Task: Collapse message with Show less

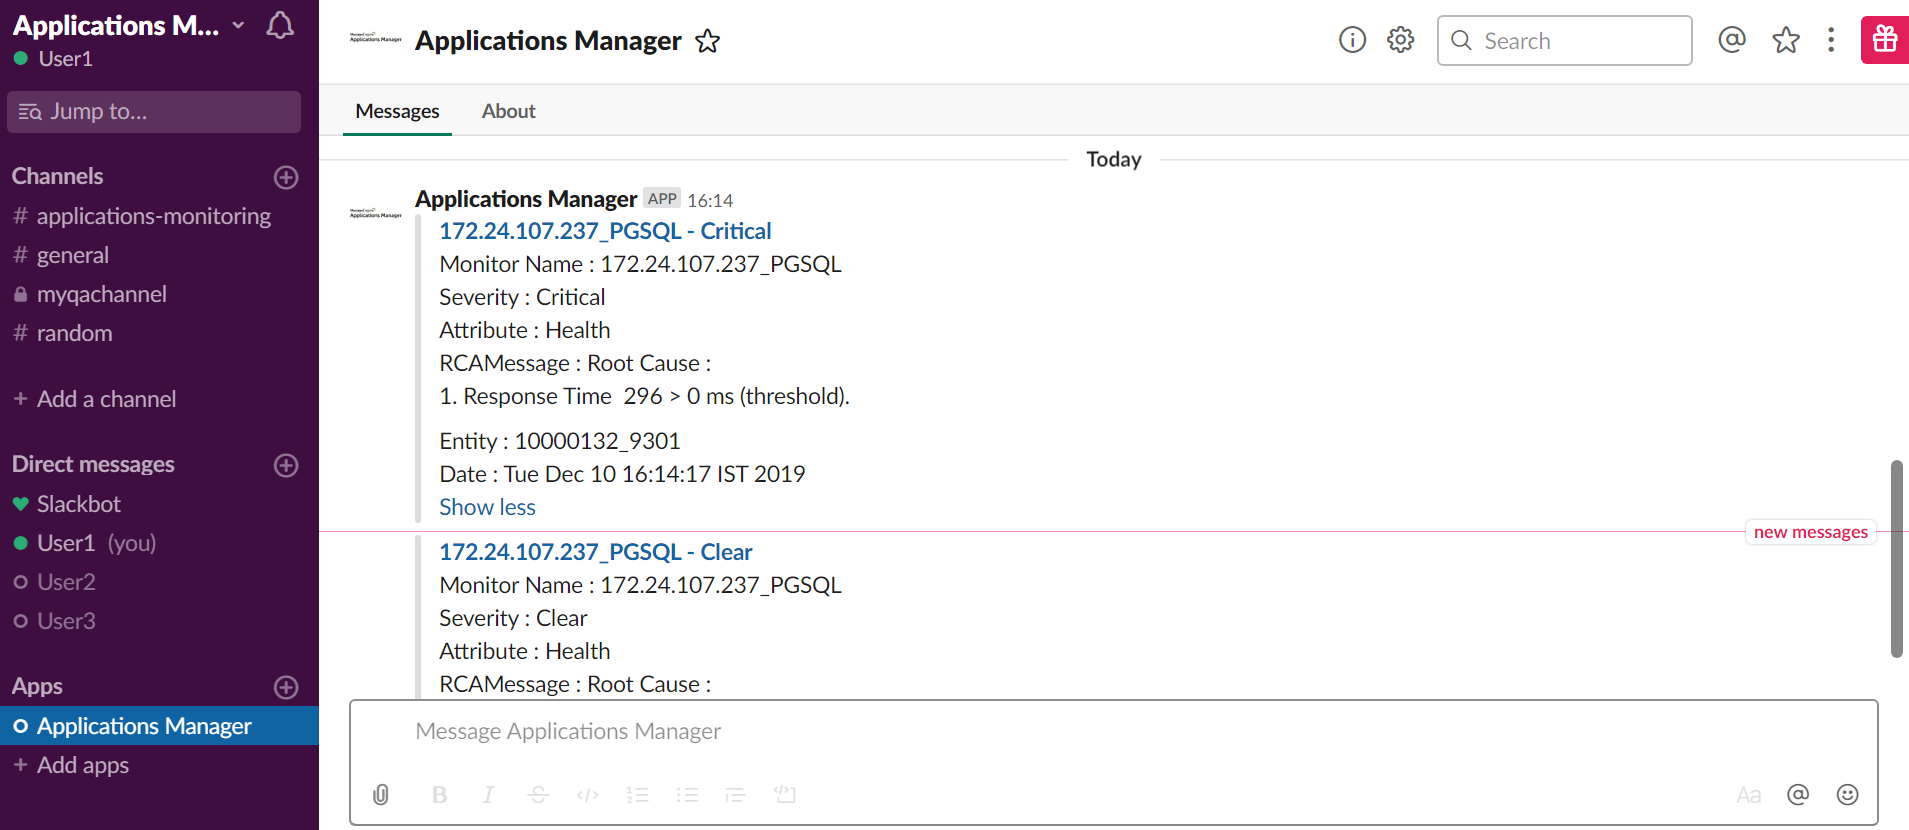Action: (x=487, y=507)
